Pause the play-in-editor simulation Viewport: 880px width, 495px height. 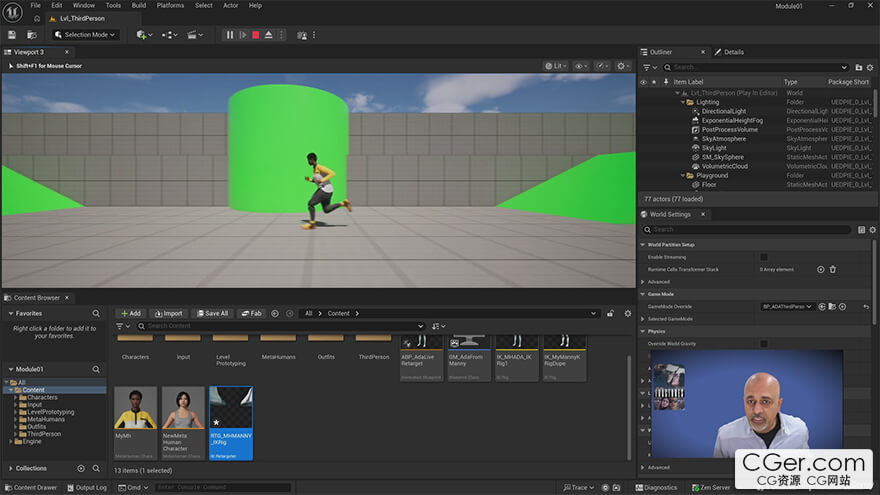coord(230,35)
